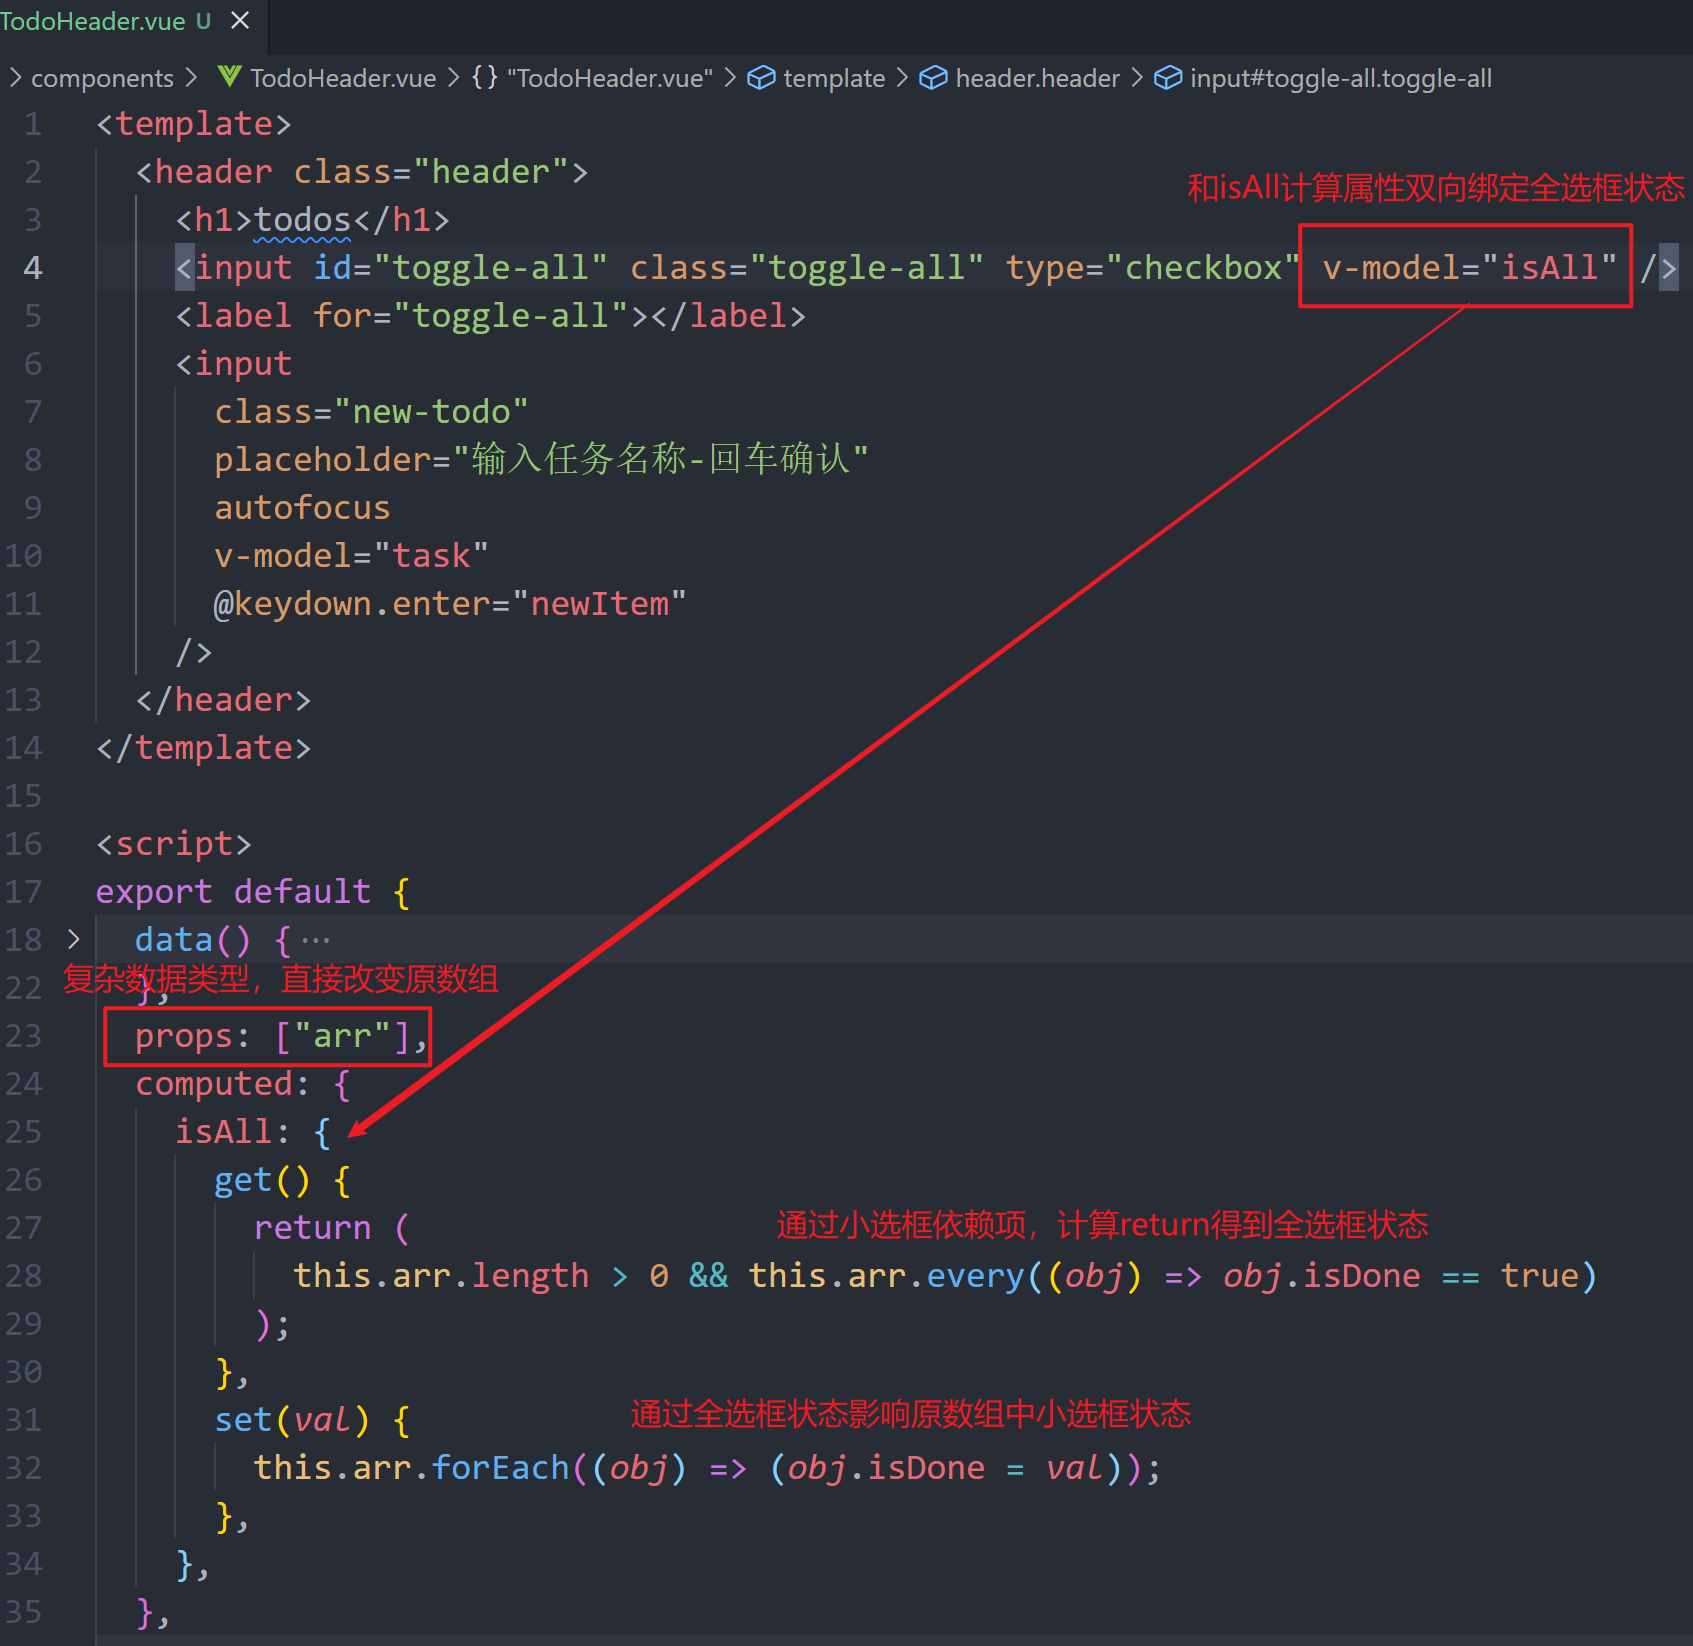Click the newItem handler name on line 11
The image size is (1693, 1646).
tap(599, 604)
